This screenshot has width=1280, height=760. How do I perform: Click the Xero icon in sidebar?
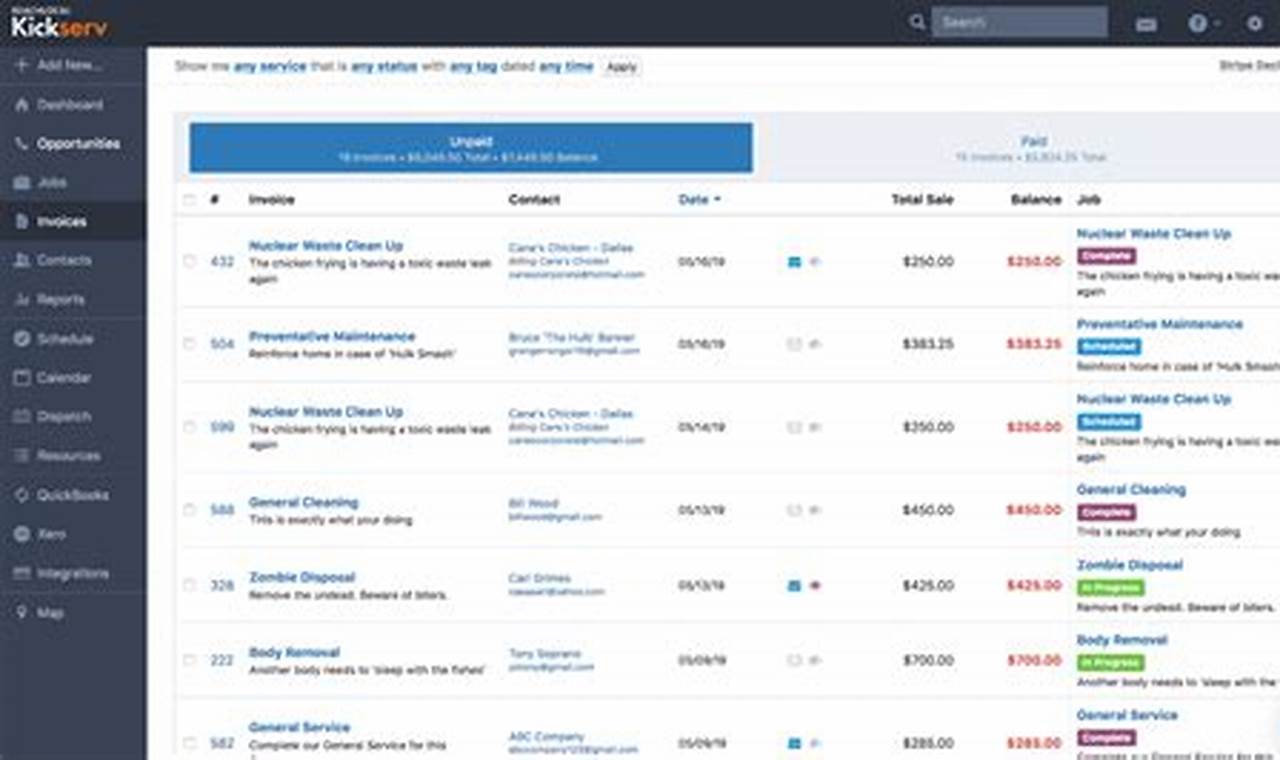click(x=22, y=533)
